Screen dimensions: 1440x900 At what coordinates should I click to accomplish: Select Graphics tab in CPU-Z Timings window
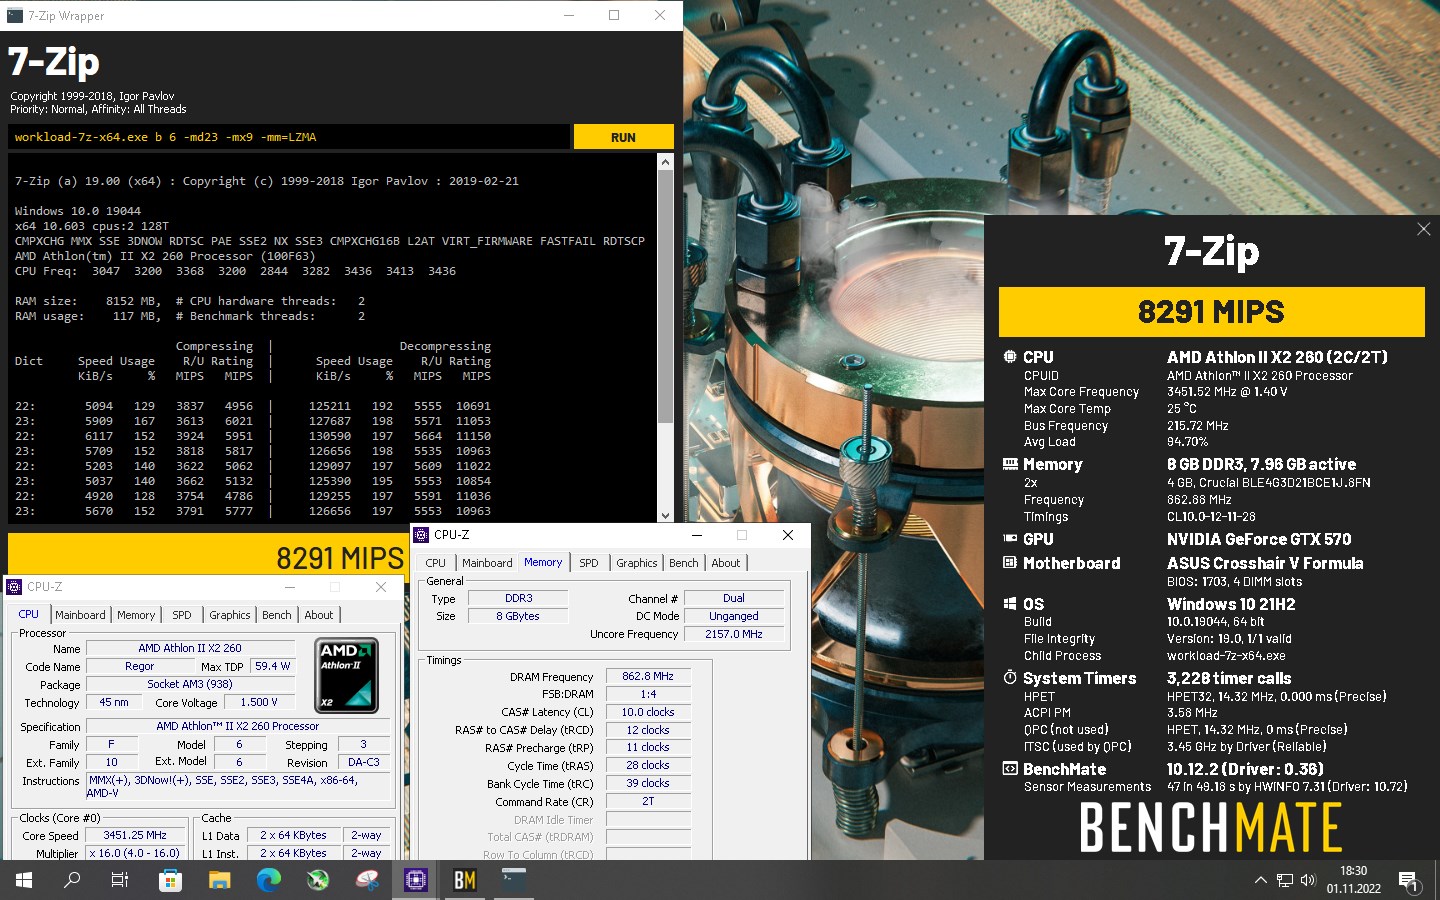click(x=637, y=563)
